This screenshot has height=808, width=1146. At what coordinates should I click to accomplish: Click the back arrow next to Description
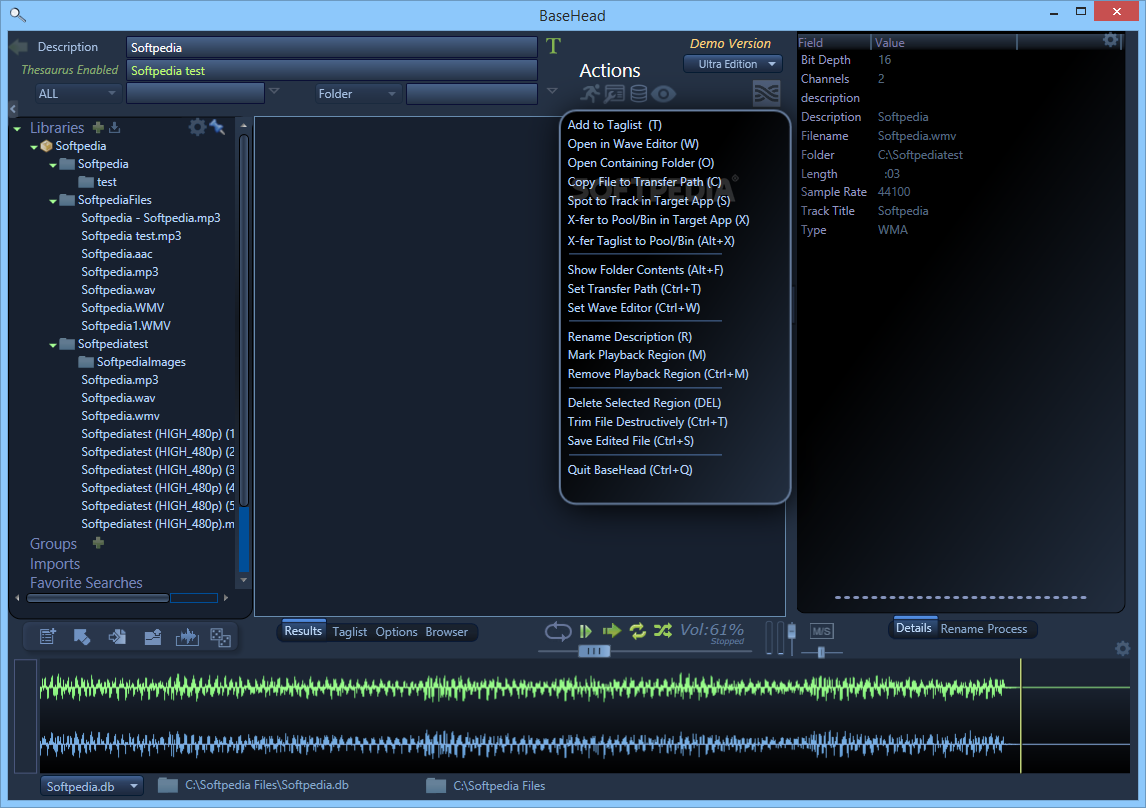click(x=18, y=47)
